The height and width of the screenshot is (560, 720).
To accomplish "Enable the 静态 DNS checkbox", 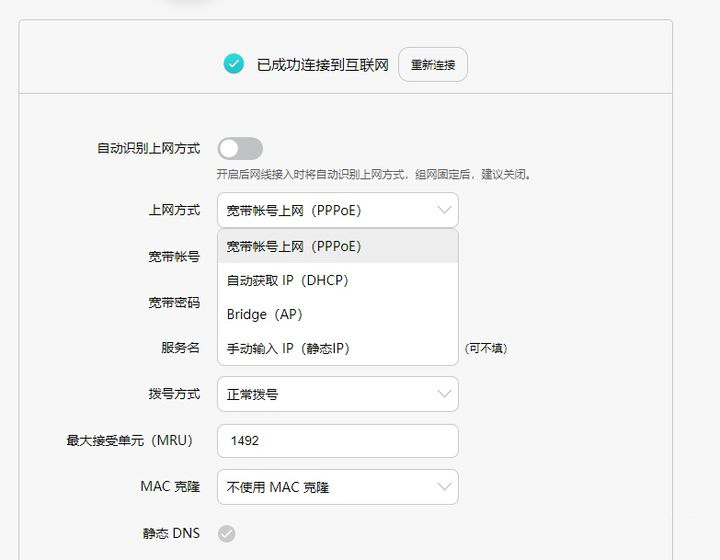I will click(x=227, y=534).
